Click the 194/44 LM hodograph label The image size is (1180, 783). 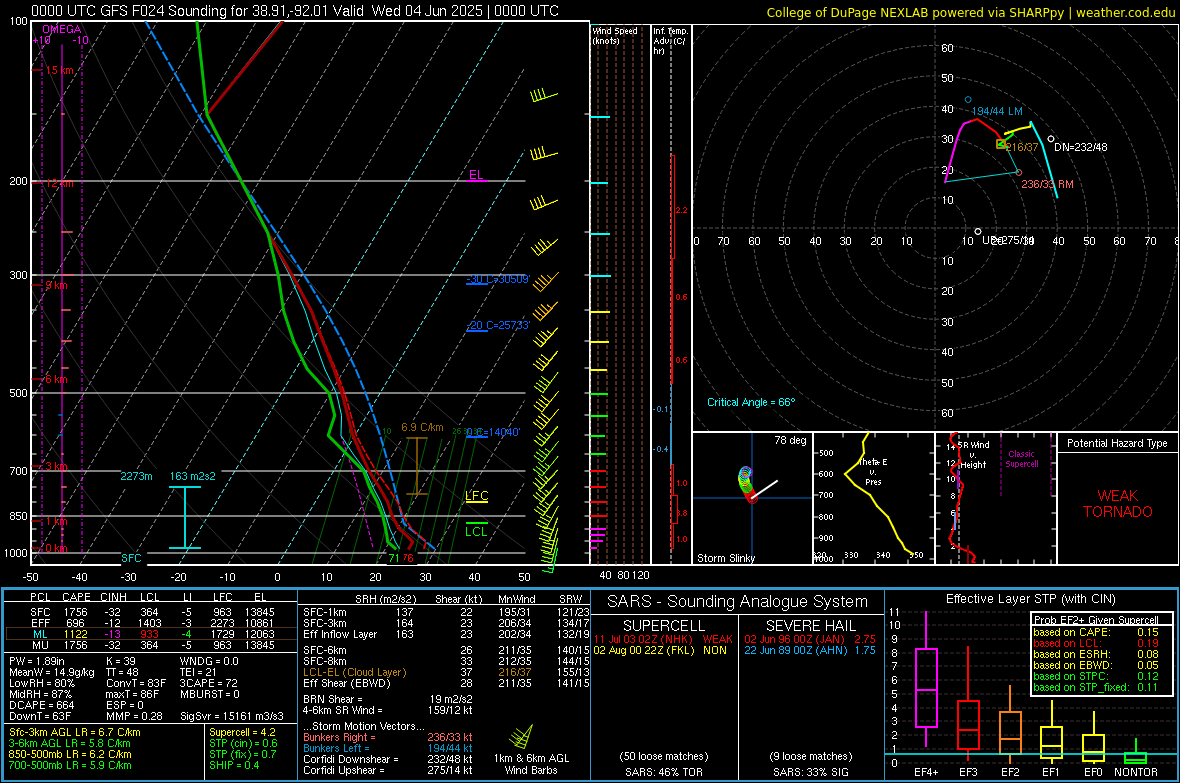[x=996, y=111]
